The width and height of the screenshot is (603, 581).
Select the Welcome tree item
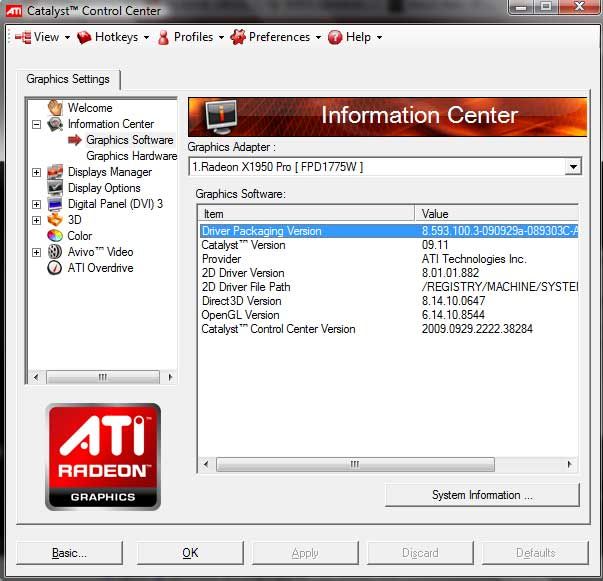coord(90,108)
